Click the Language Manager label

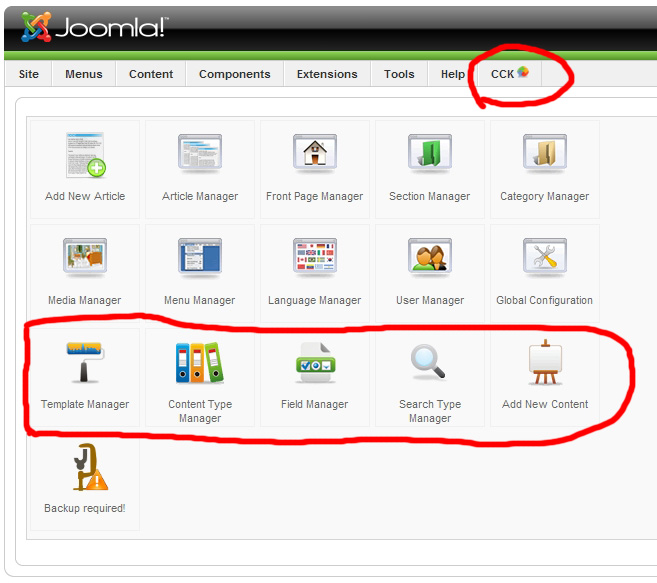tap(315, 300)
